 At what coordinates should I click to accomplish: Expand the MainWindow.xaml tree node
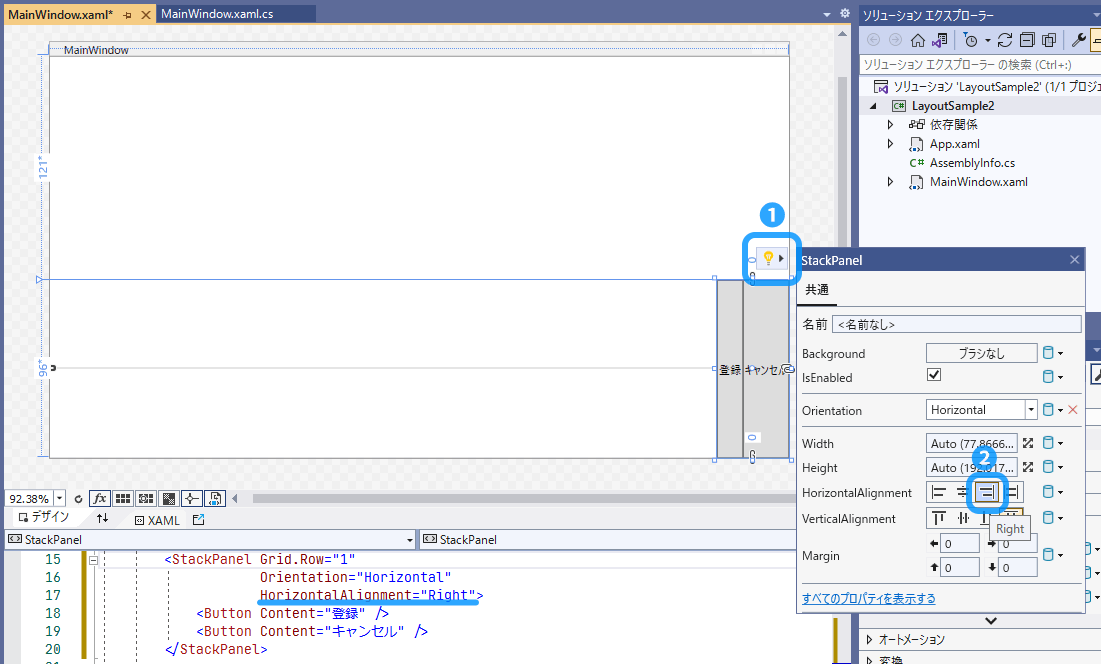coord(891,181)
